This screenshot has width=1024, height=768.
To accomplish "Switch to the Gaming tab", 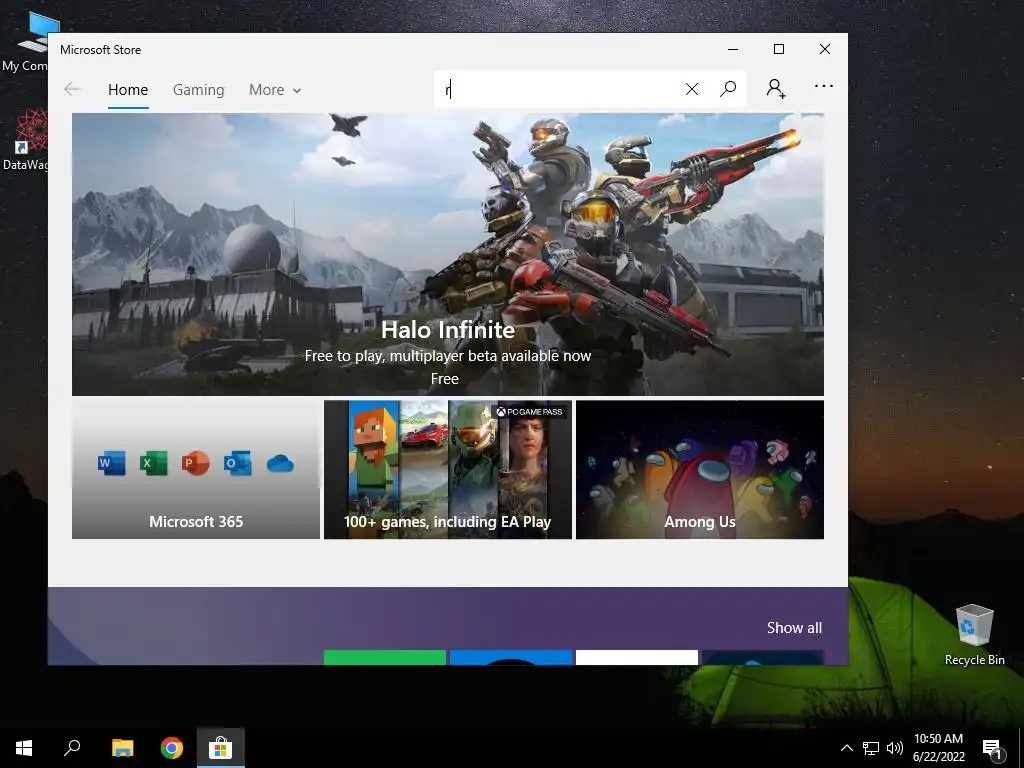I will tap(199, 90).
